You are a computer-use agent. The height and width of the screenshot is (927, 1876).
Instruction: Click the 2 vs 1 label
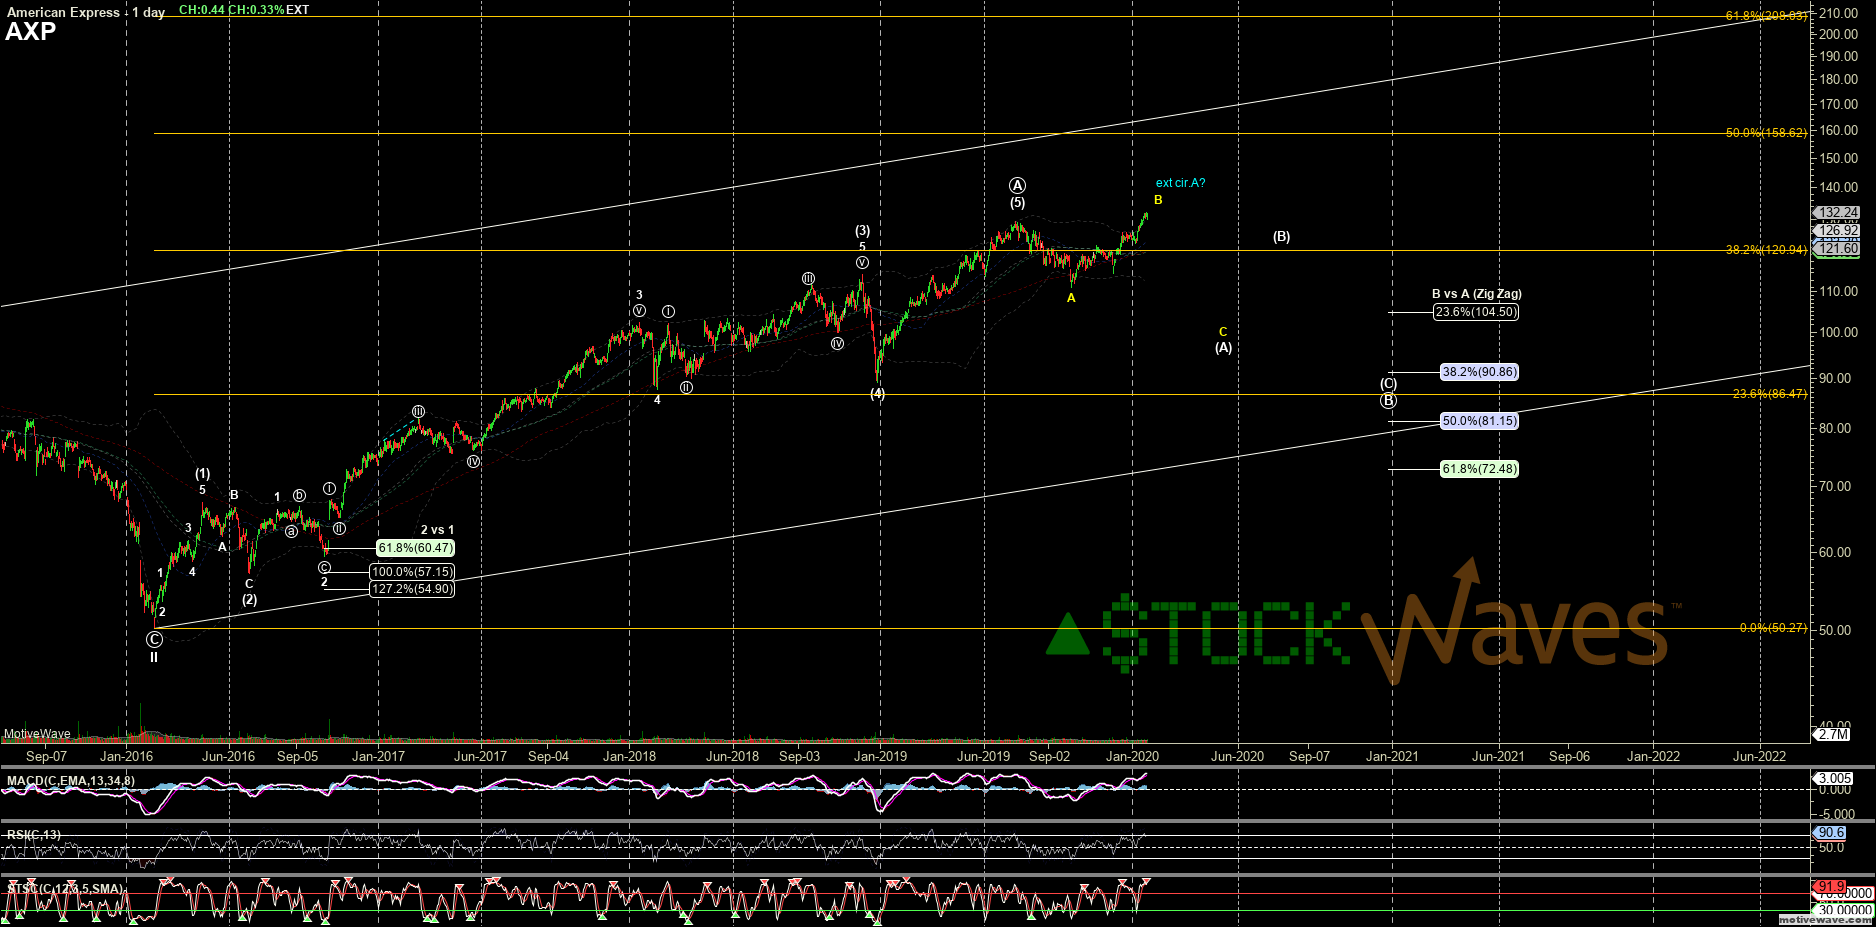pyautogui.click(x=437, y=530)
